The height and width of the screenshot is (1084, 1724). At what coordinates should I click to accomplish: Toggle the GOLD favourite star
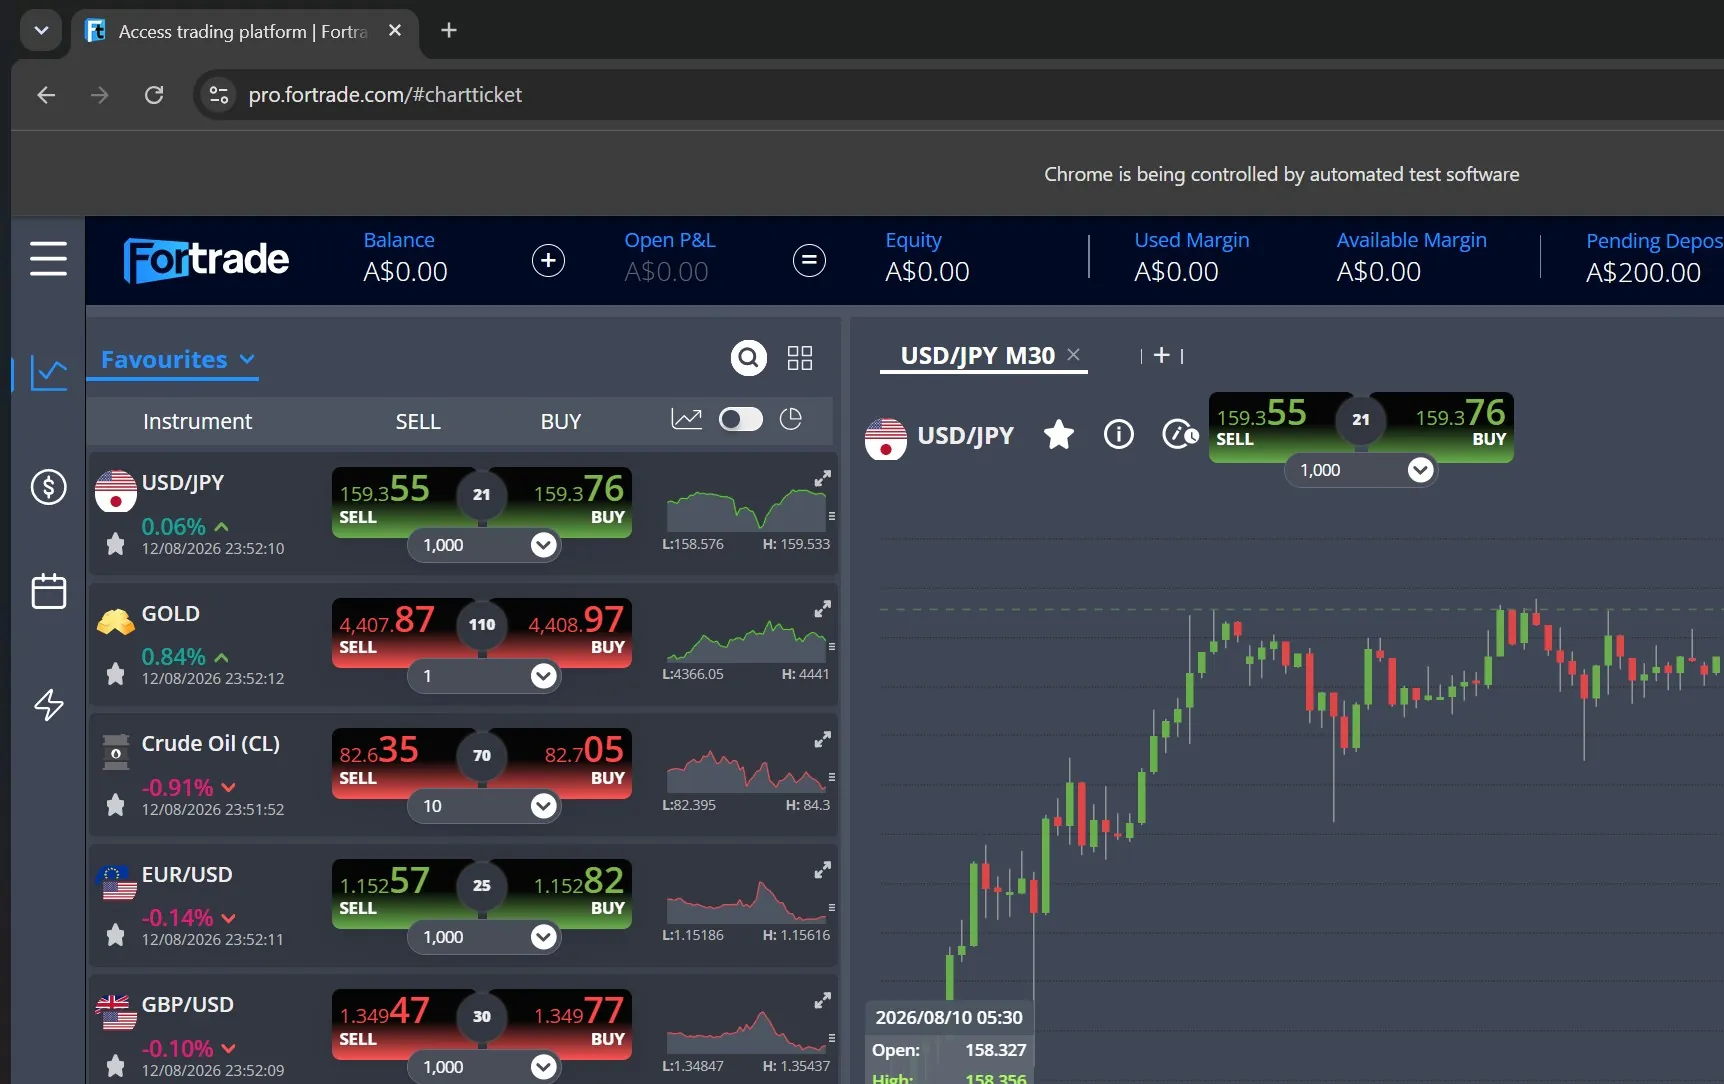(115, 674)
